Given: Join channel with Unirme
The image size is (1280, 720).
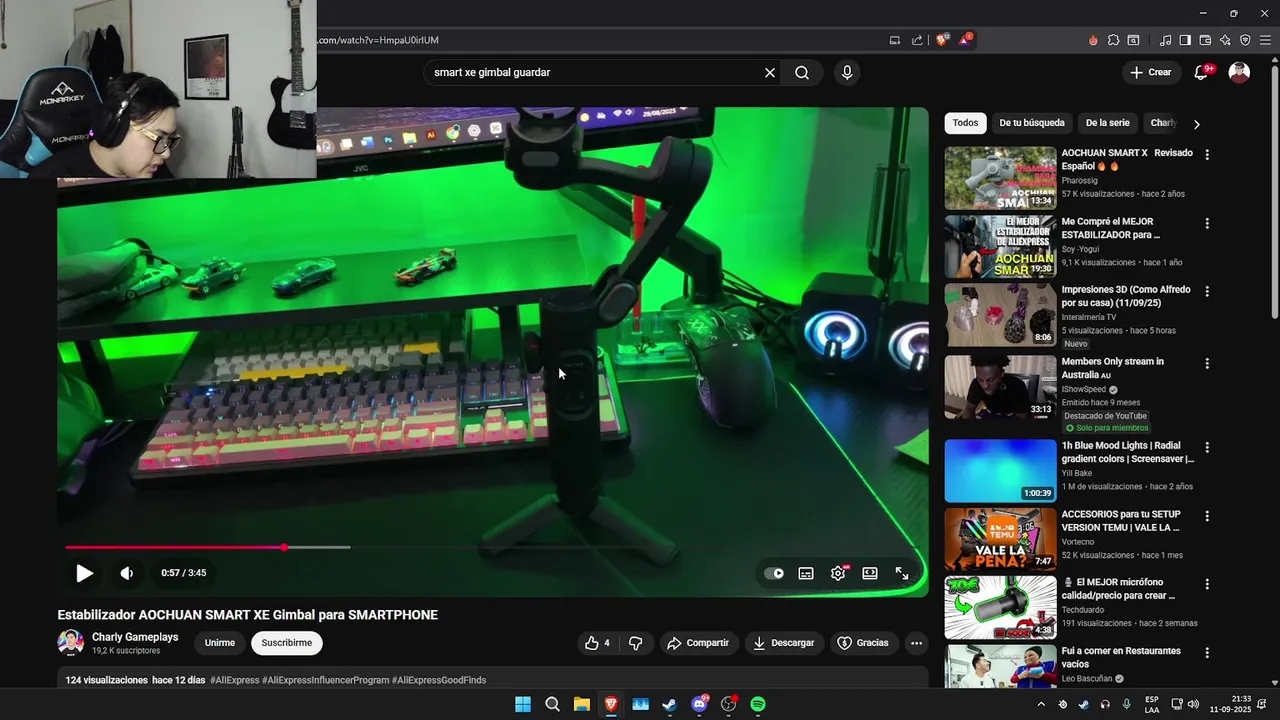Looking at the screenshot, I should pyautogui.click(x=220, y=643).
